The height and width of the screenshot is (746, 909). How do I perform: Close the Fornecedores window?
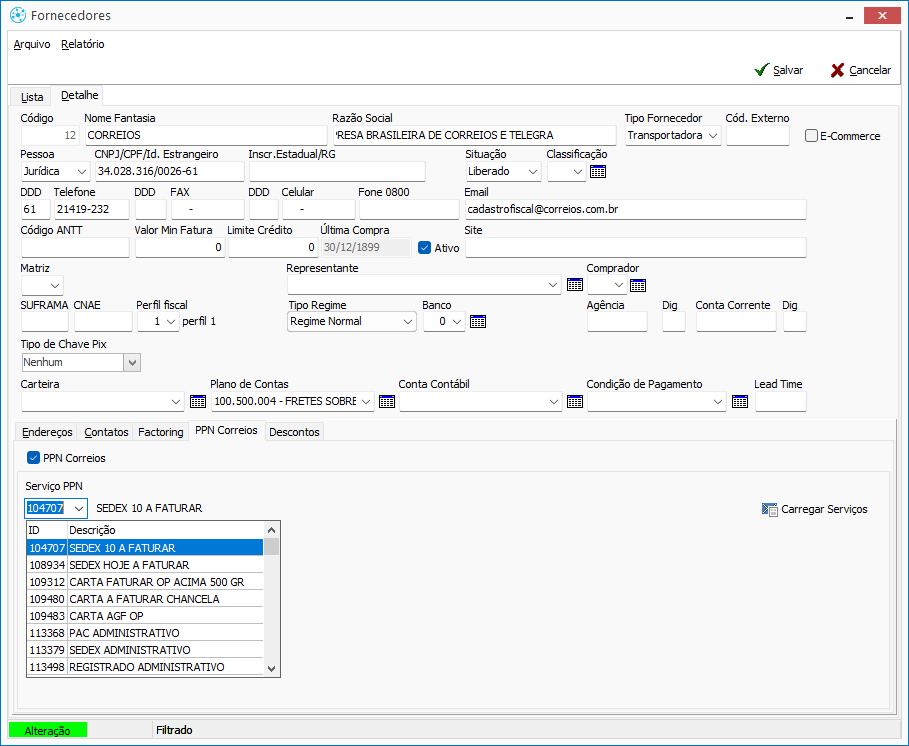coord(882,16)
